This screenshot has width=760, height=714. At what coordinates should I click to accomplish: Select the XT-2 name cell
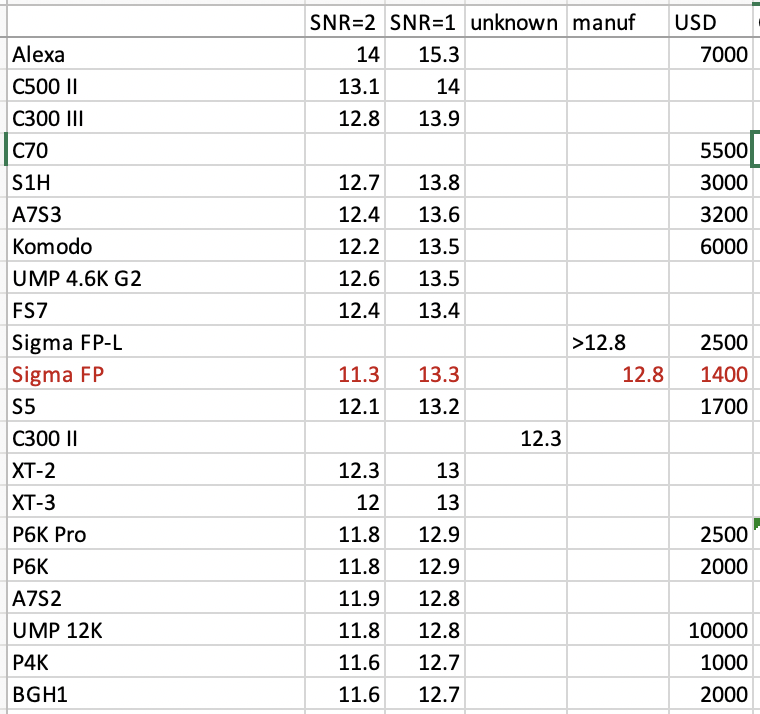(x=156, y=469)
